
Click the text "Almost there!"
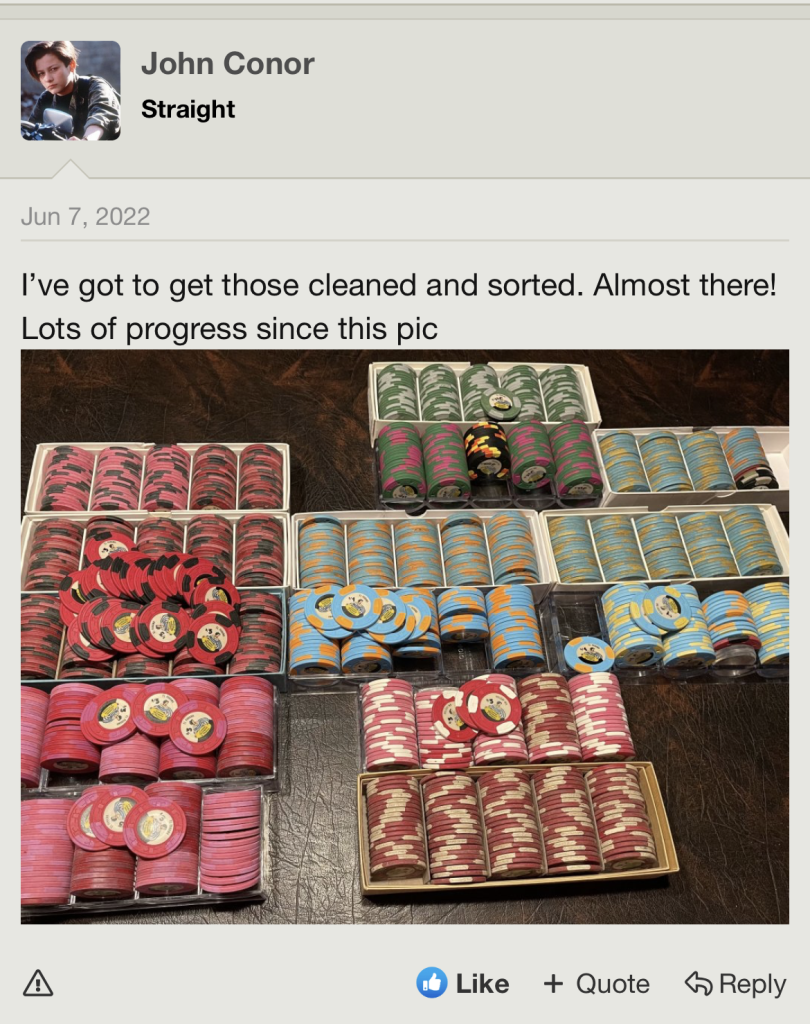coord(685,285)
